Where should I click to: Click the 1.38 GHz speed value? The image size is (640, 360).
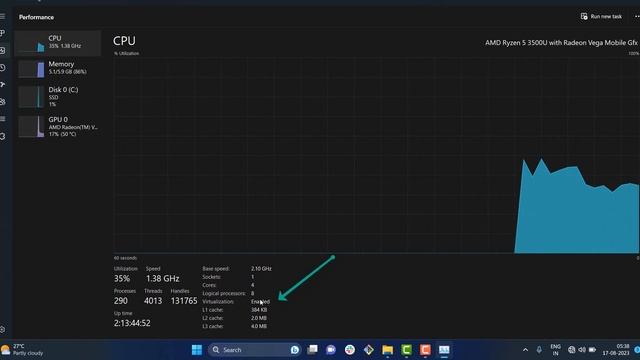point(162,278)
